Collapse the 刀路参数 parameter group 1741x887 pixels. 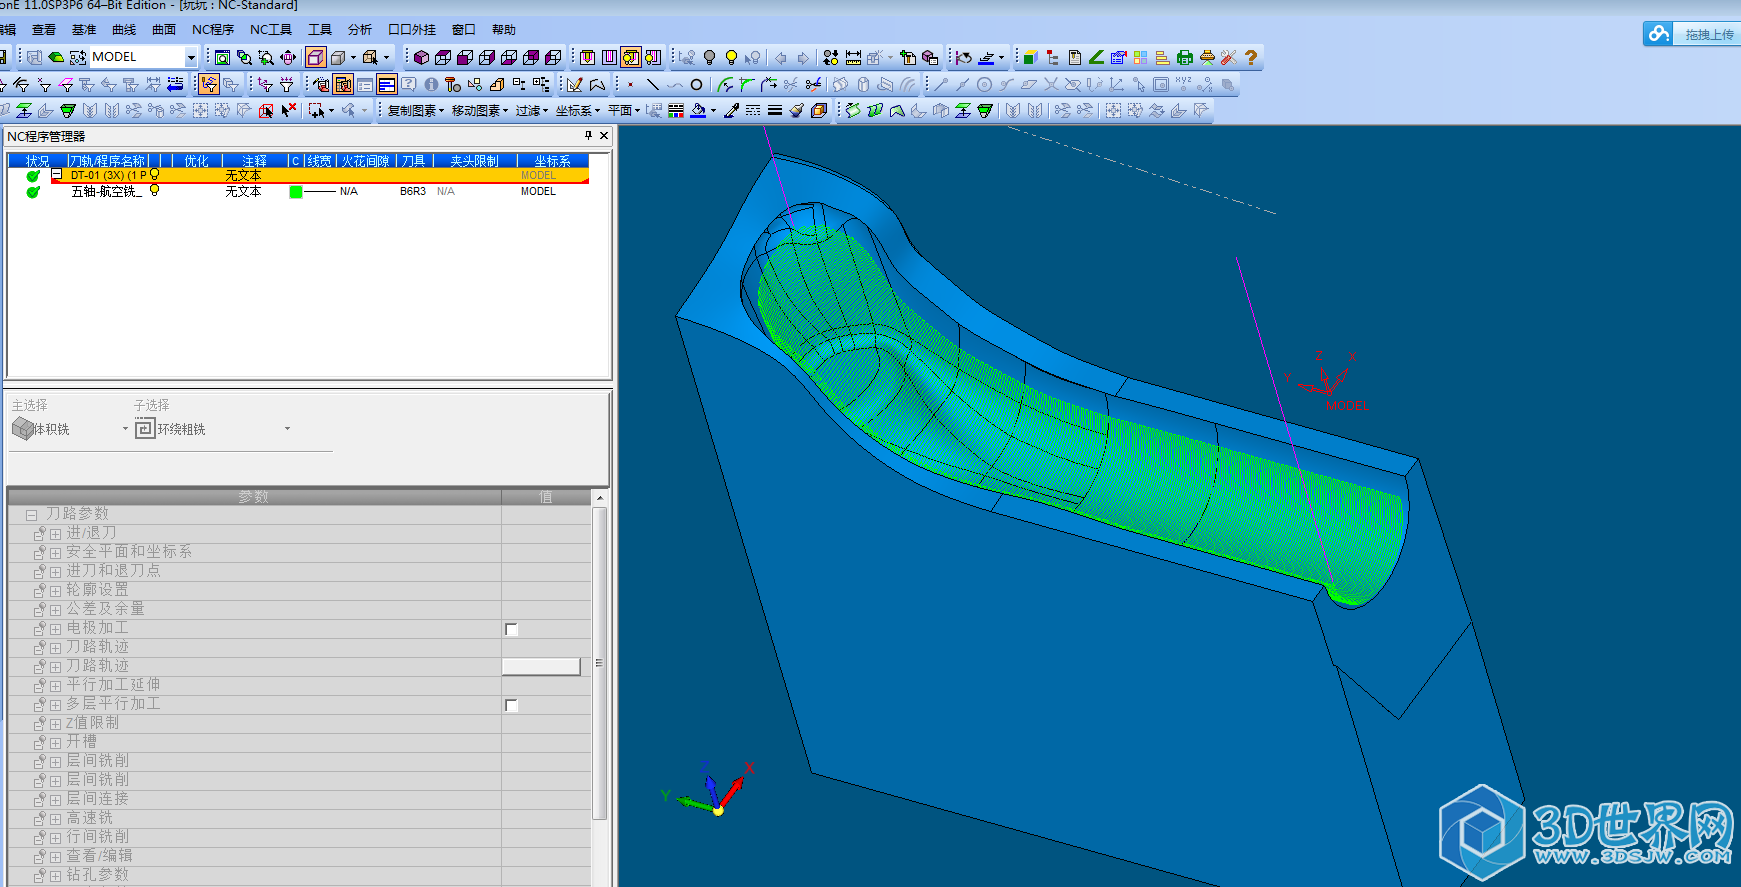[32, 514]
